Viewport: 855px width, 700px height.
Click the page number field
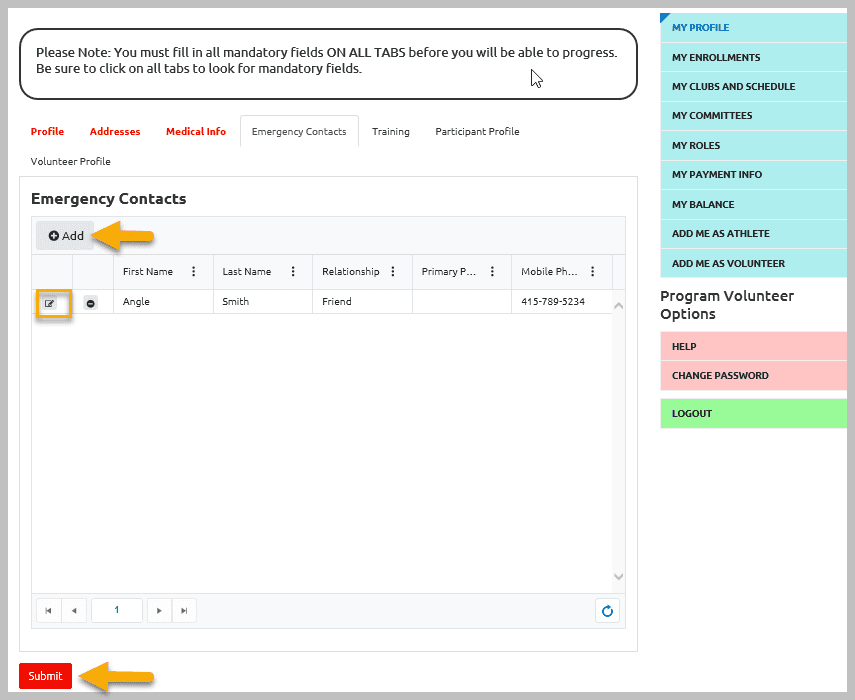click(x=117, y=611)
